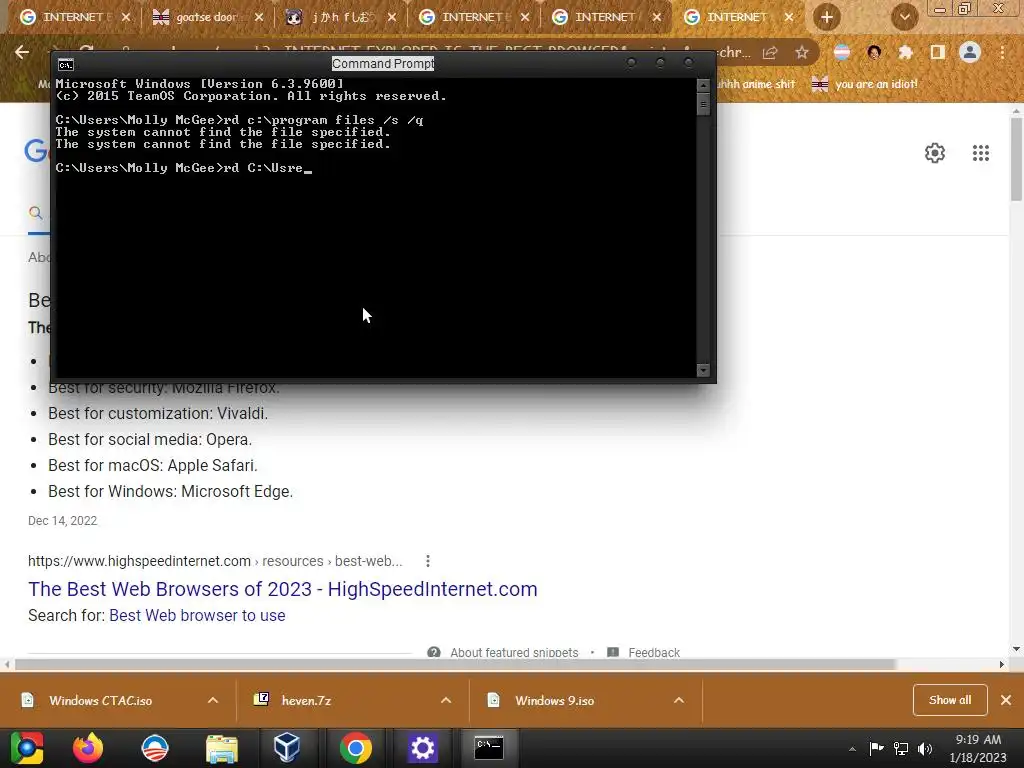The image size is (1024, 768).
Task: Click the striped flag extension icon
Action: pyautogui.click(x=842, y=53)
